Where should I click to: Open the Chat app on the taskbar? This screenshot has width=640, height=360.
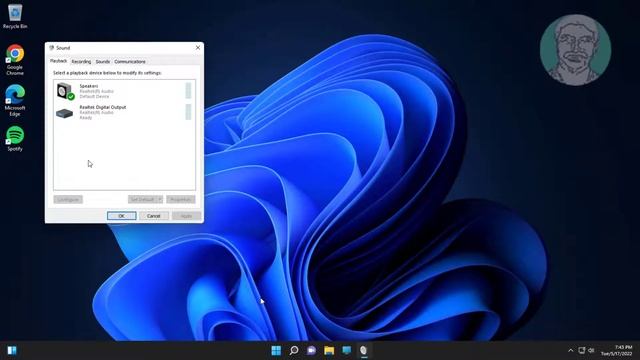pos(311,350)
